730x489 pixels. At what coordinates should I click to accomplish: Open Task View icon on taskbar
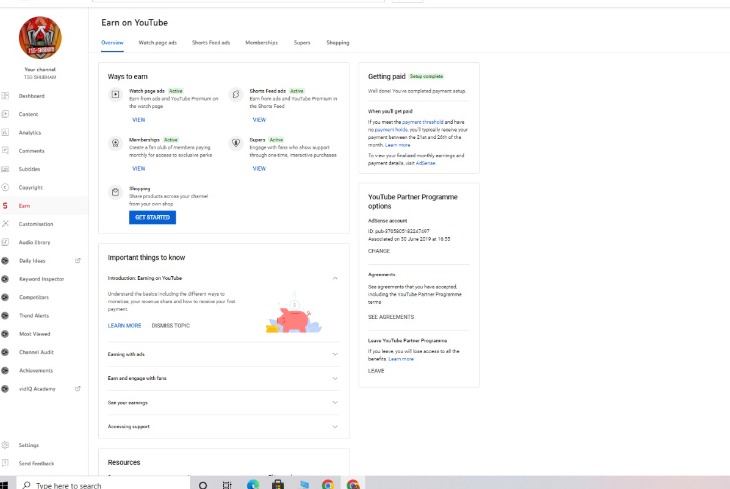point(227,485)
